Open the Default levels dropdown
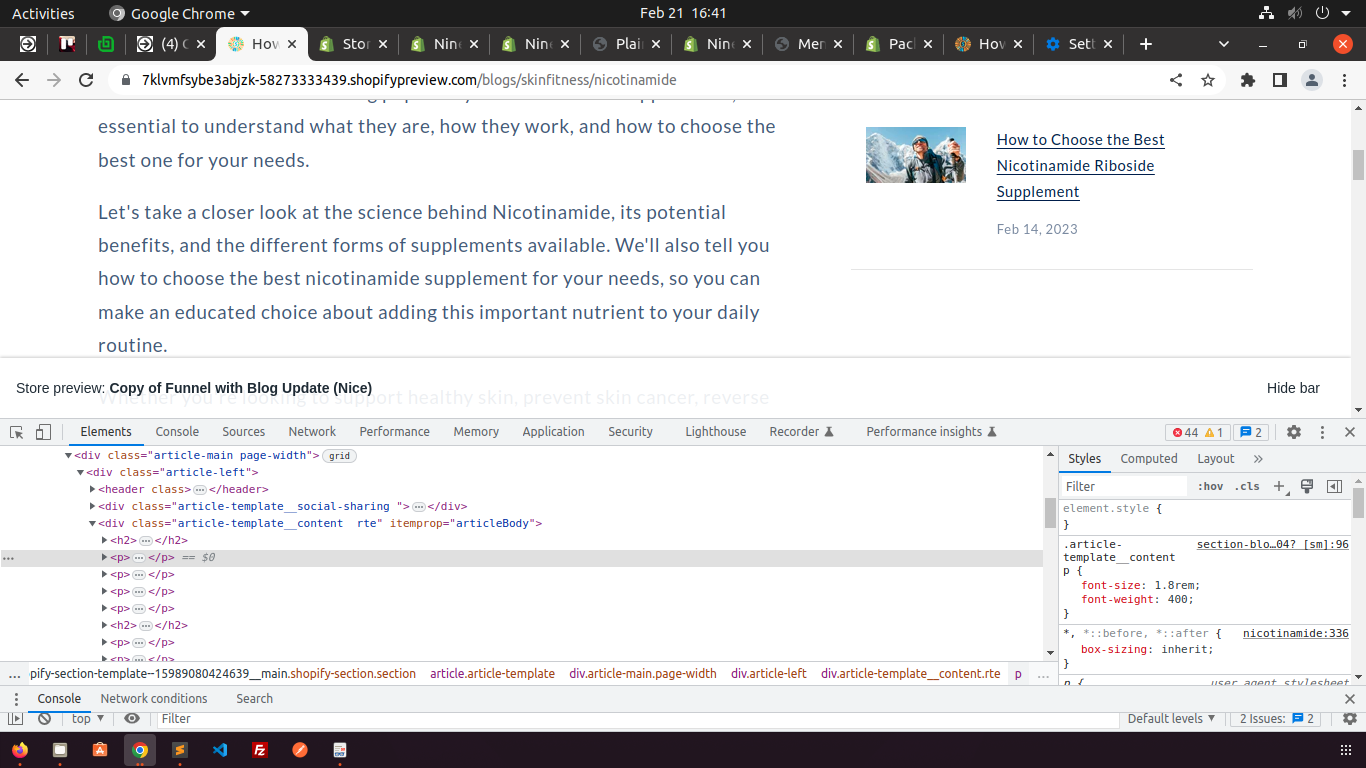The image size is (1366, 768). (1171, 718)
